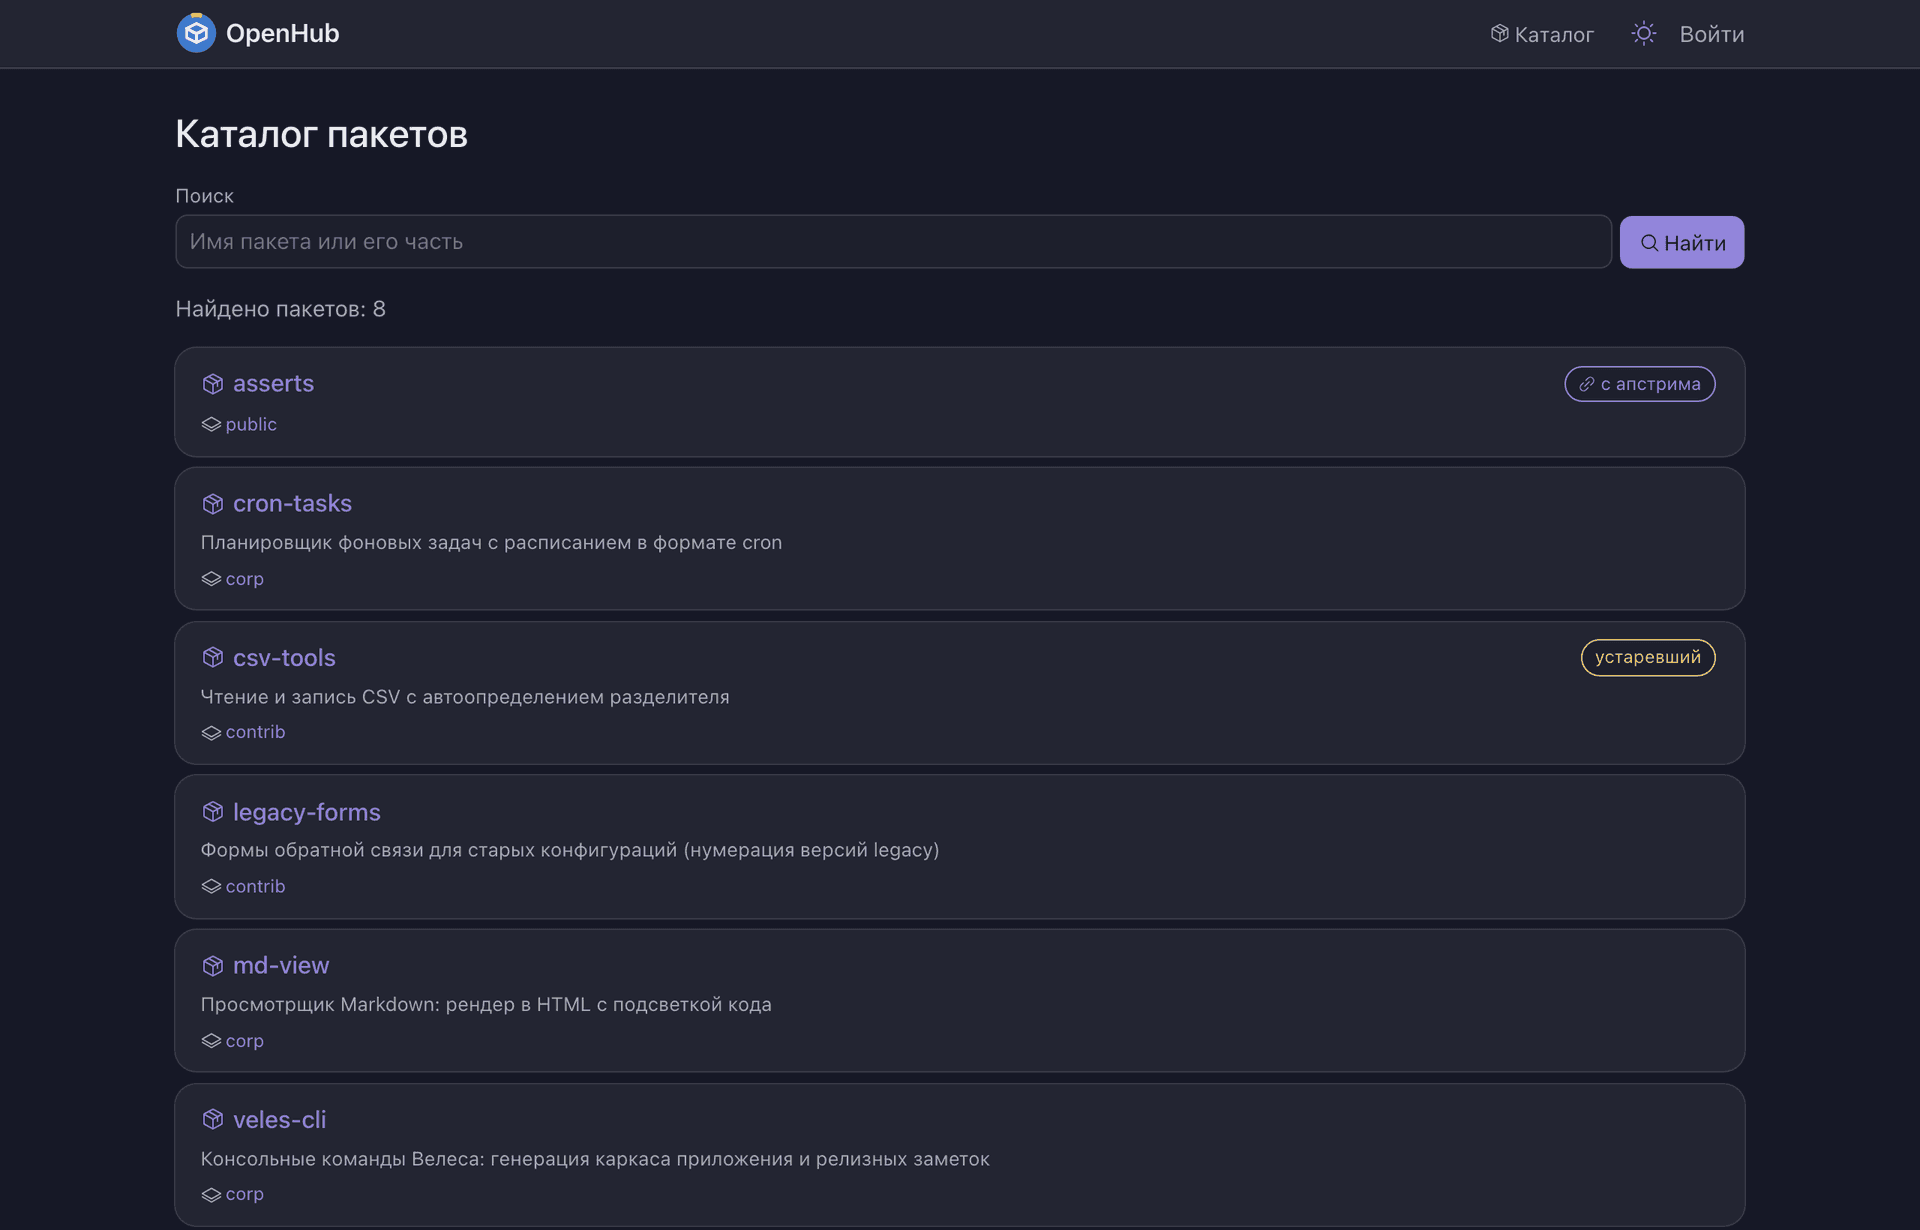This screenshot has height=1230, width=1920.
Task: Select the corp tag under cron-tasks
Action: (245, 579)
